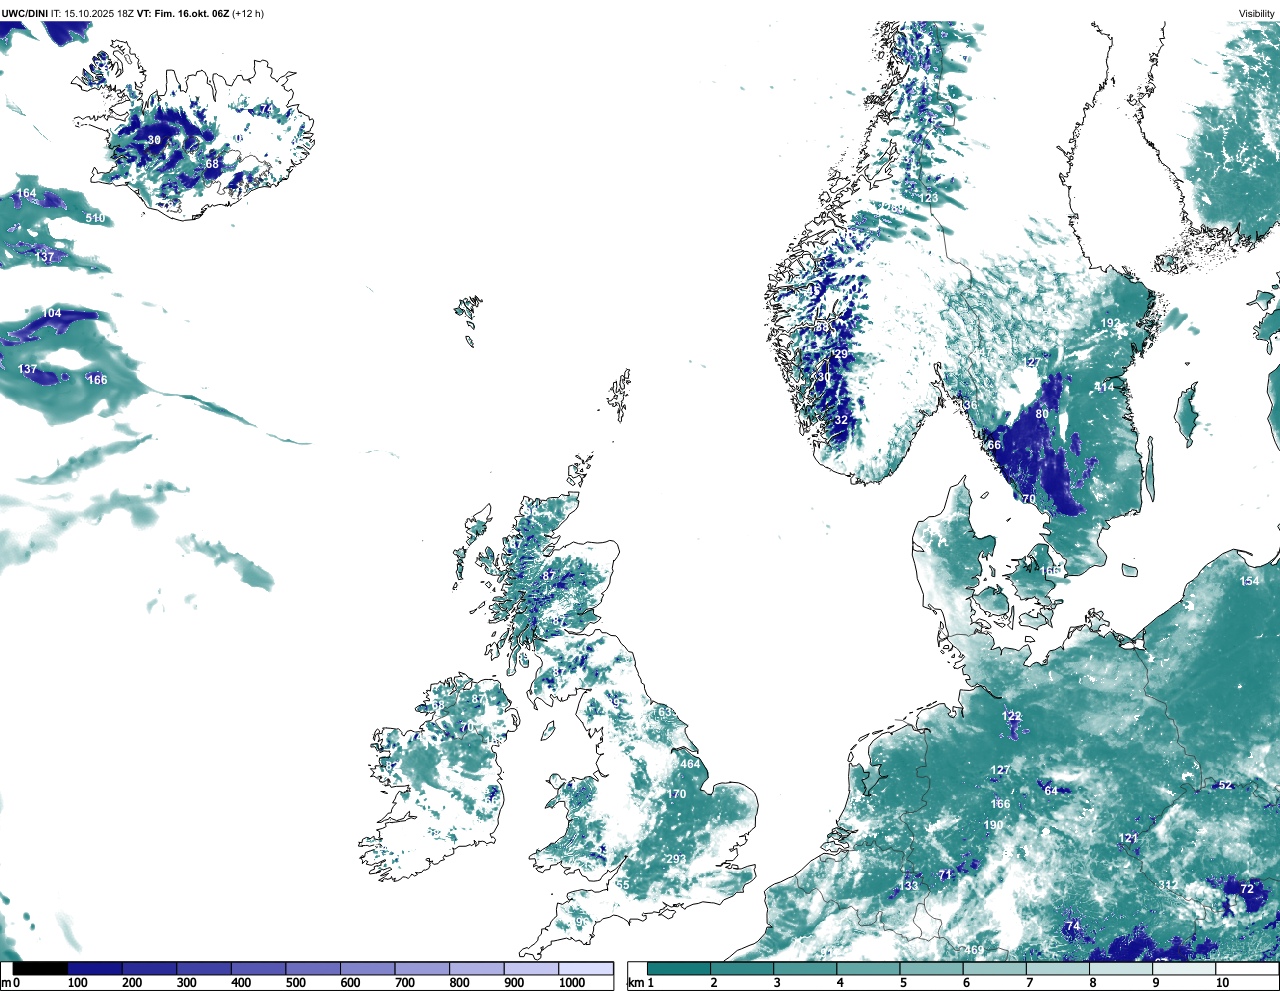Click the '312' value over Czechia

(1168, 885)
